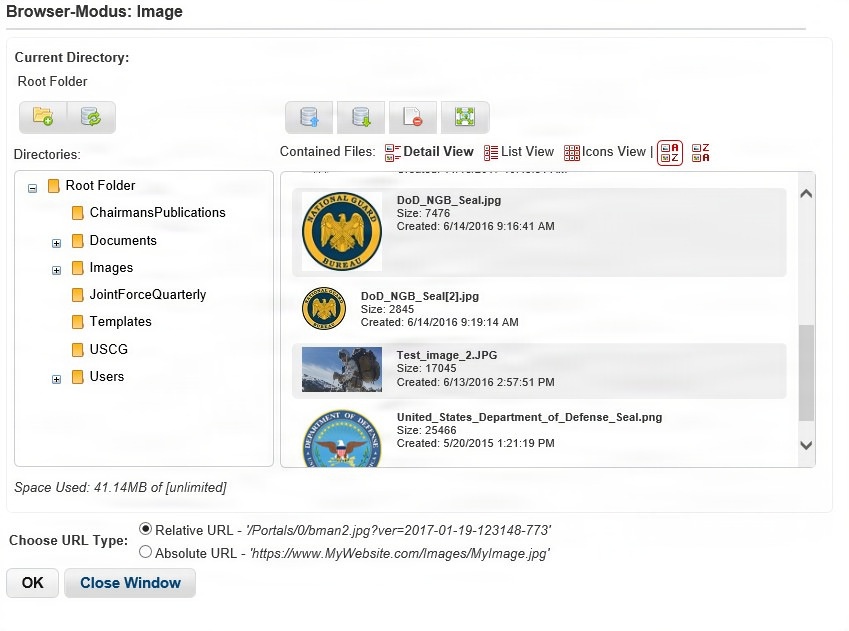Click the DoD_NGB_Seal[2].jpg file name

[420, 296]
